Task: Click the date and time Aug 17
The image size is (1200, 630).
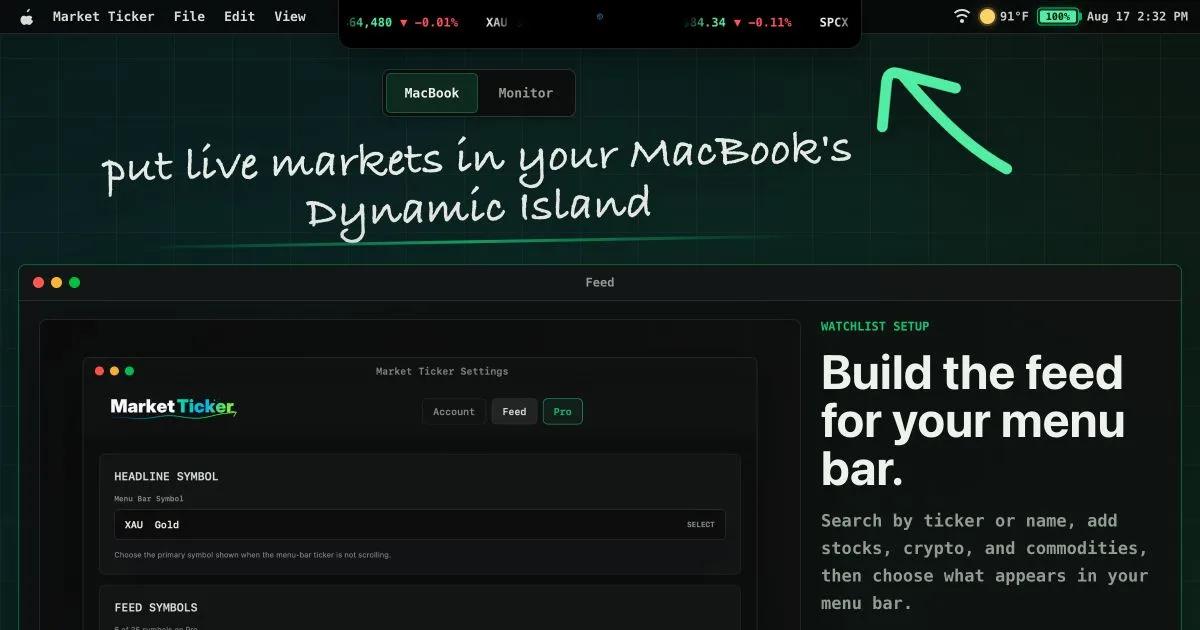Action: [1137, 17]
